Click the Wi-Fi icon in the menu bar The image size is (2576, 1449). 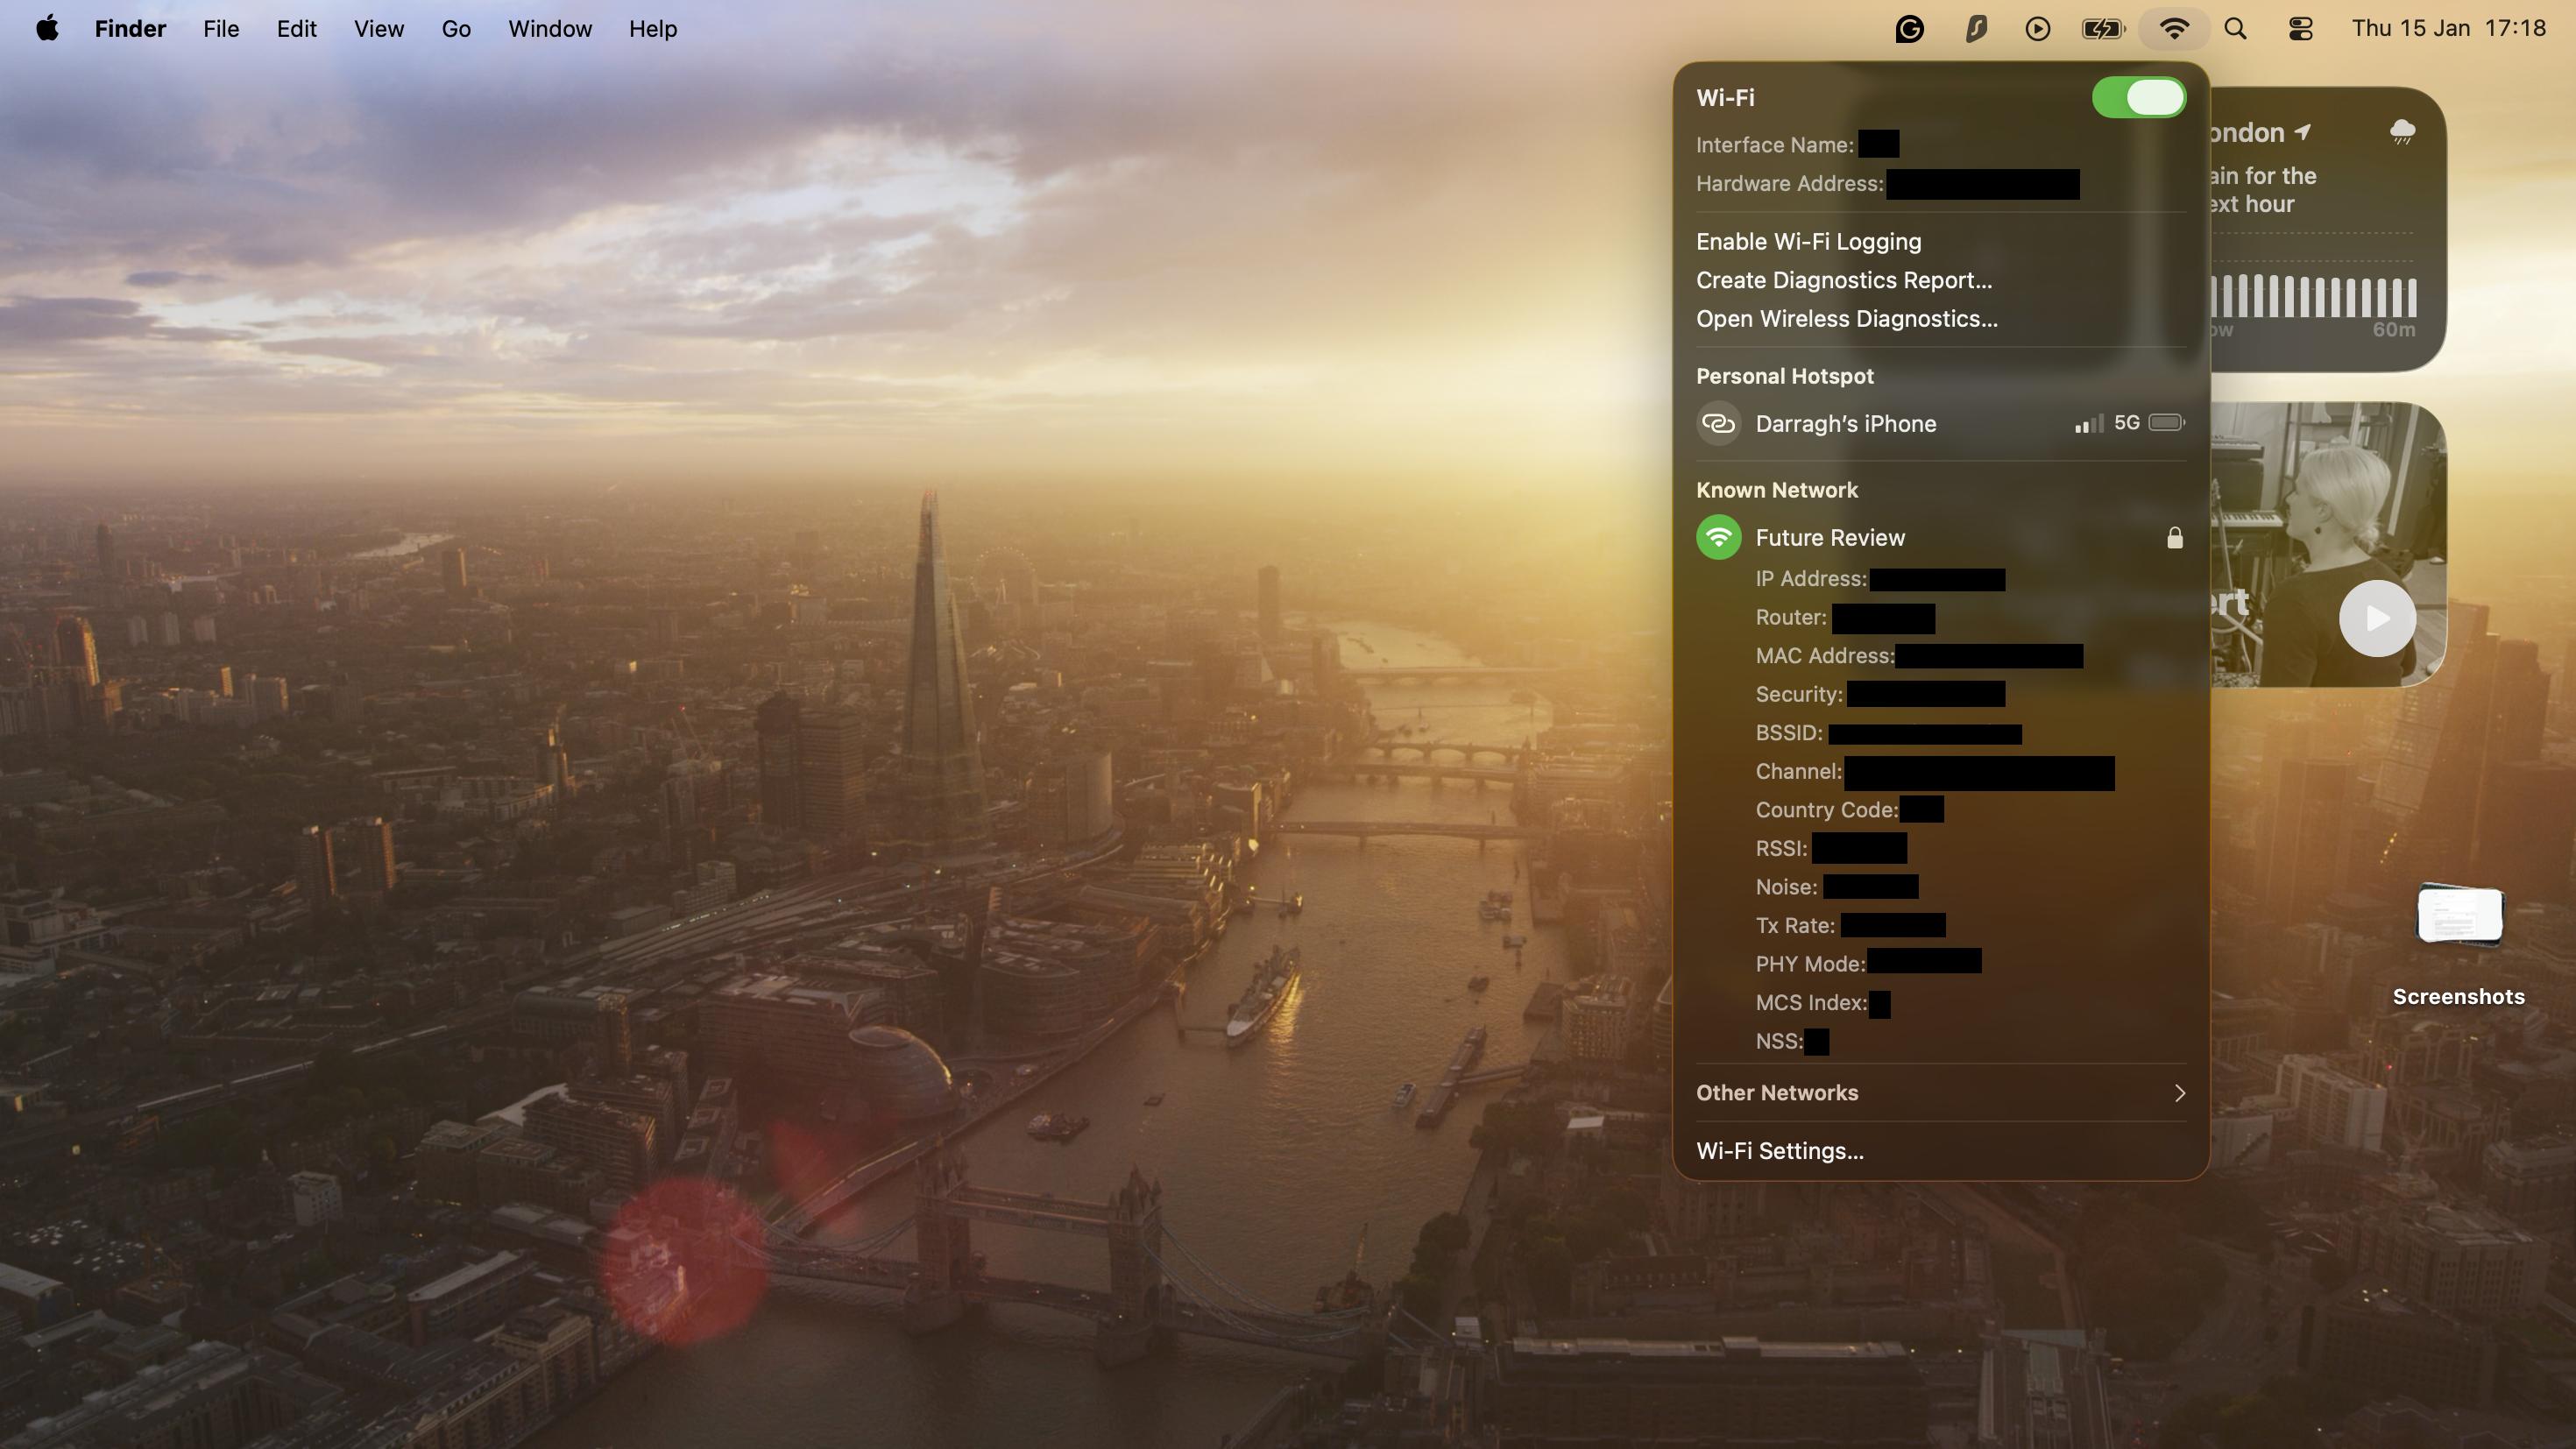2173,28
